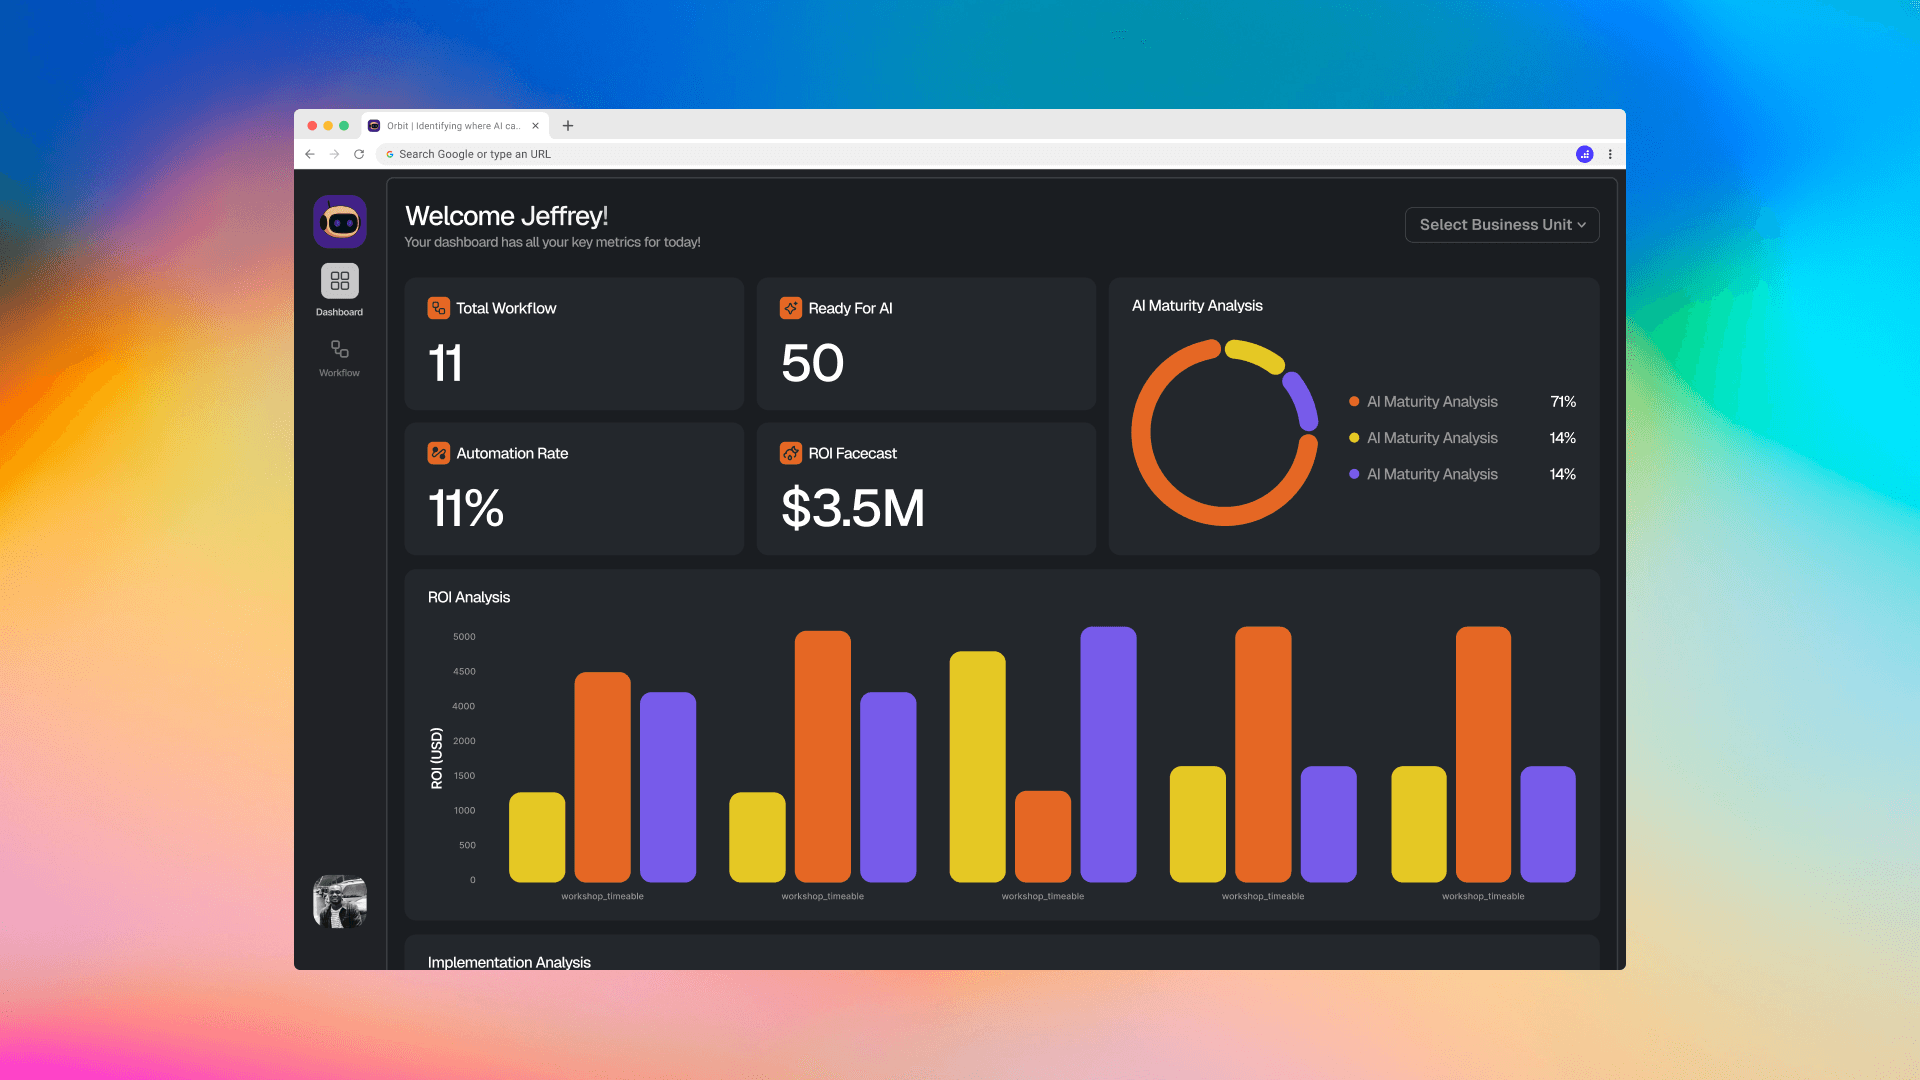Open the Workflow sidebar icon
Screen dimensions: 1920x1080
pos(339,350)
